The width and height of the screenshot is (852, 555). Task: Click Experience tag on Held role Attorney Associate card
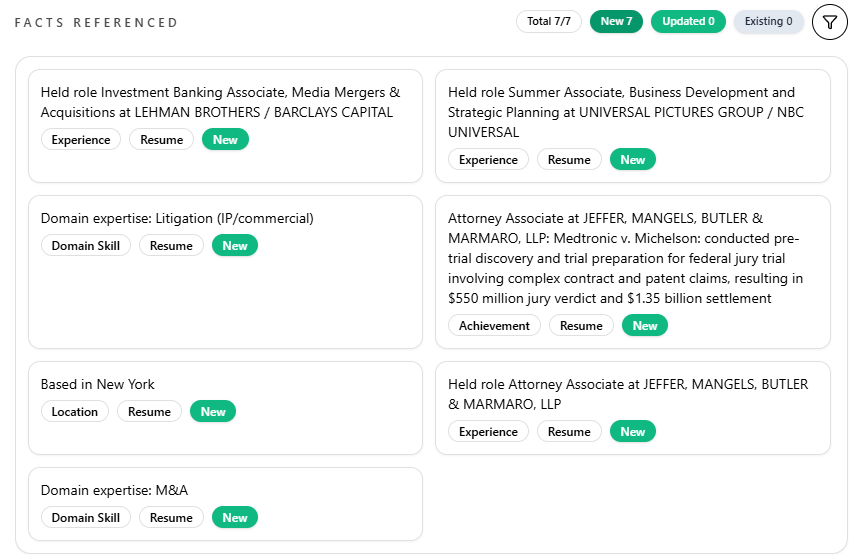tap(488, 432)
